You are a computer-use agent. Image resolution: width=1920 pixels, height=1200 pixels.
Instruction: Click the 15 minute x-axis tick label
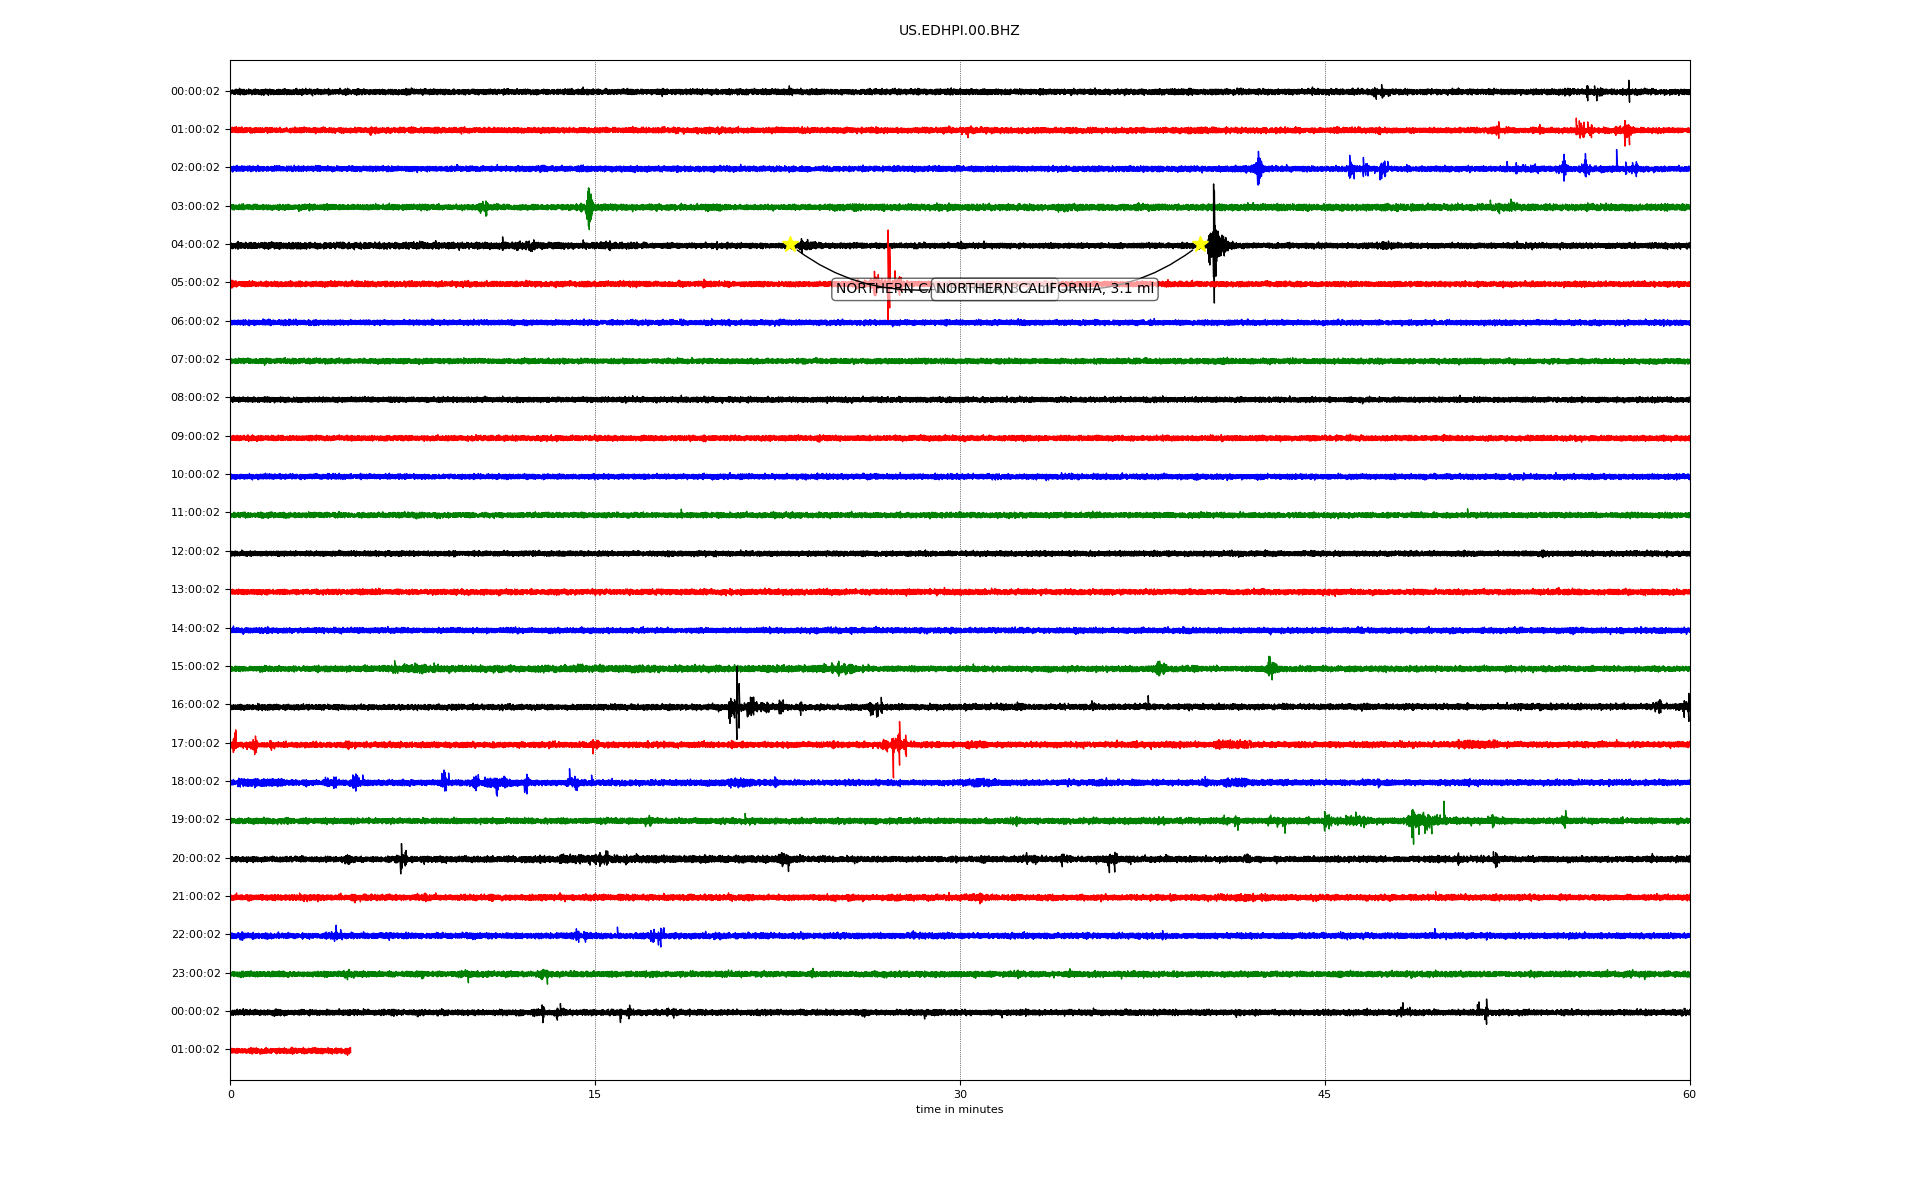[595, 1094]
